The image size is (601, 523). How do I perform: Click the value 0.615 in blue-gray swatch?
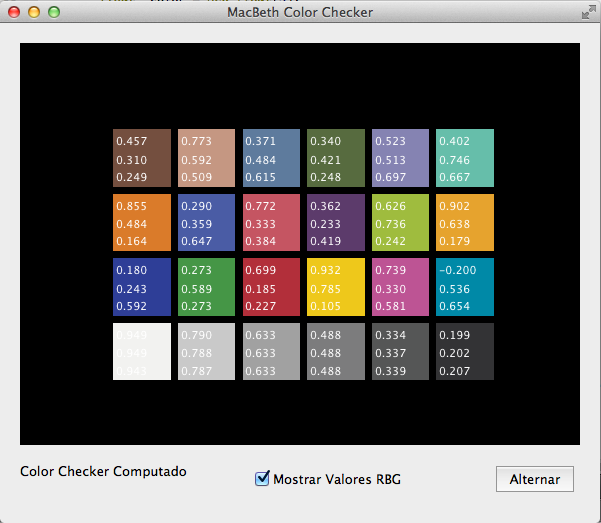pos(260,177)
